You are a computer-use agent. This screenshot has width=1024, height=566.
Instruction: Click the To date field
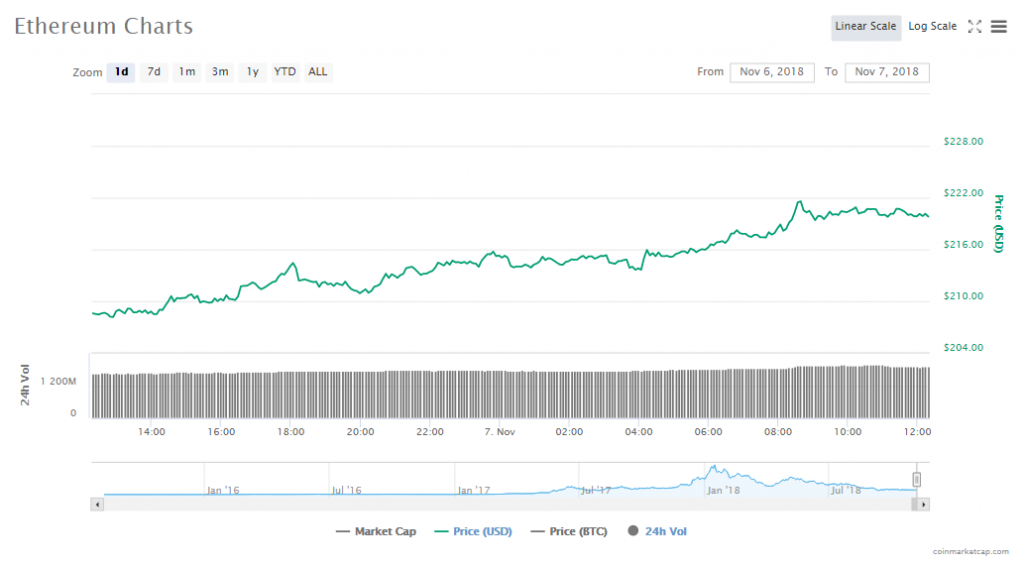[x=887, y=72]
